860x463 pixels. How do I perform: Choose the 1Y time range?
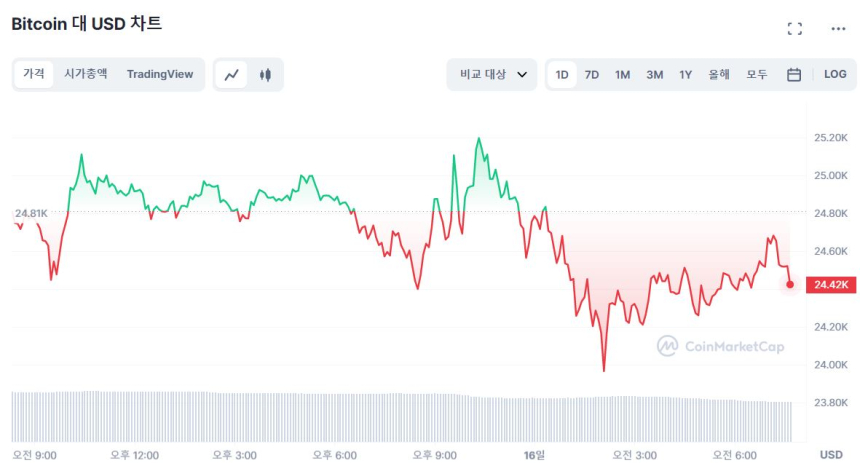pos(685,74)
